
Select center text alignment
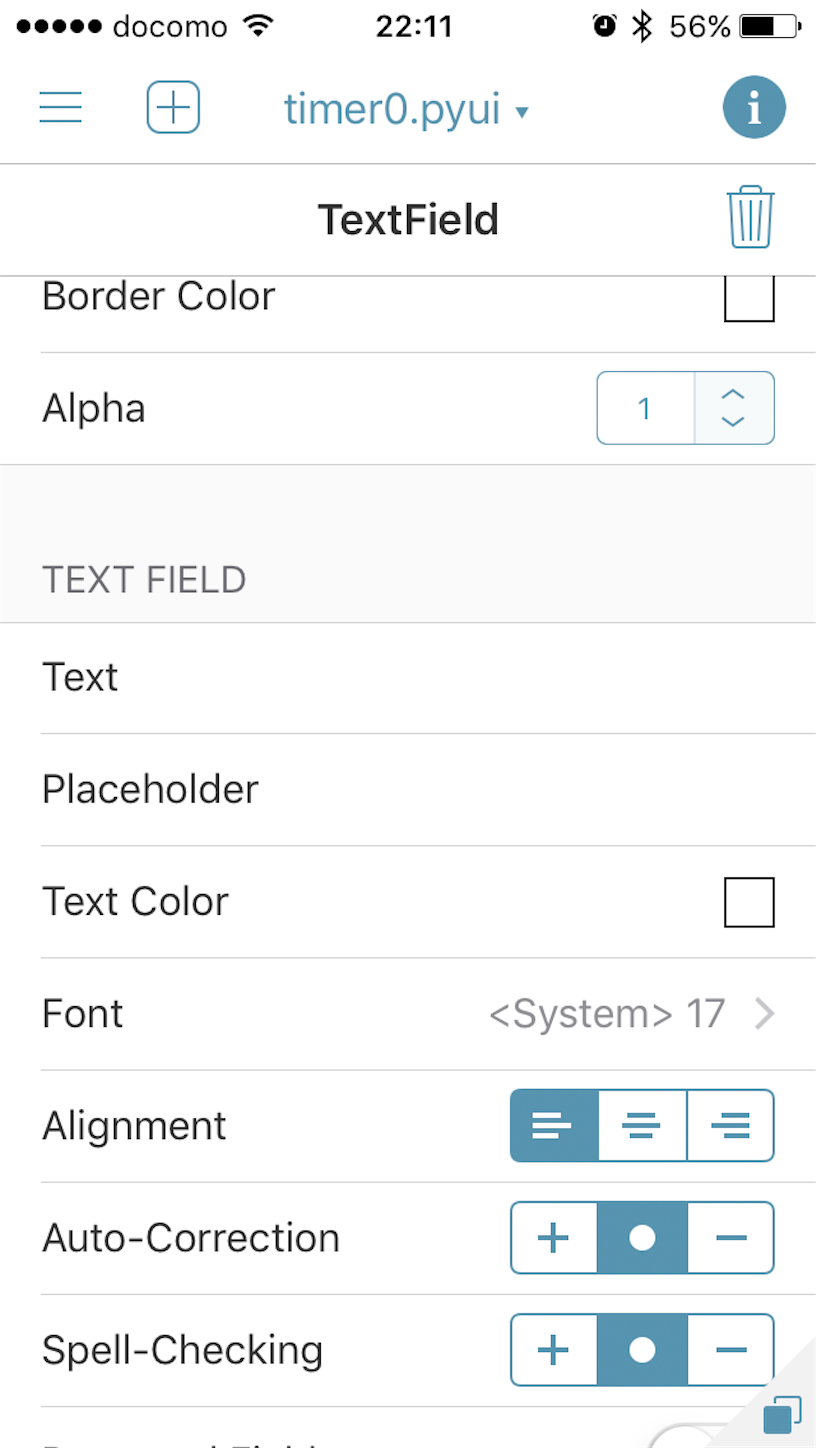coord(642,1126)
